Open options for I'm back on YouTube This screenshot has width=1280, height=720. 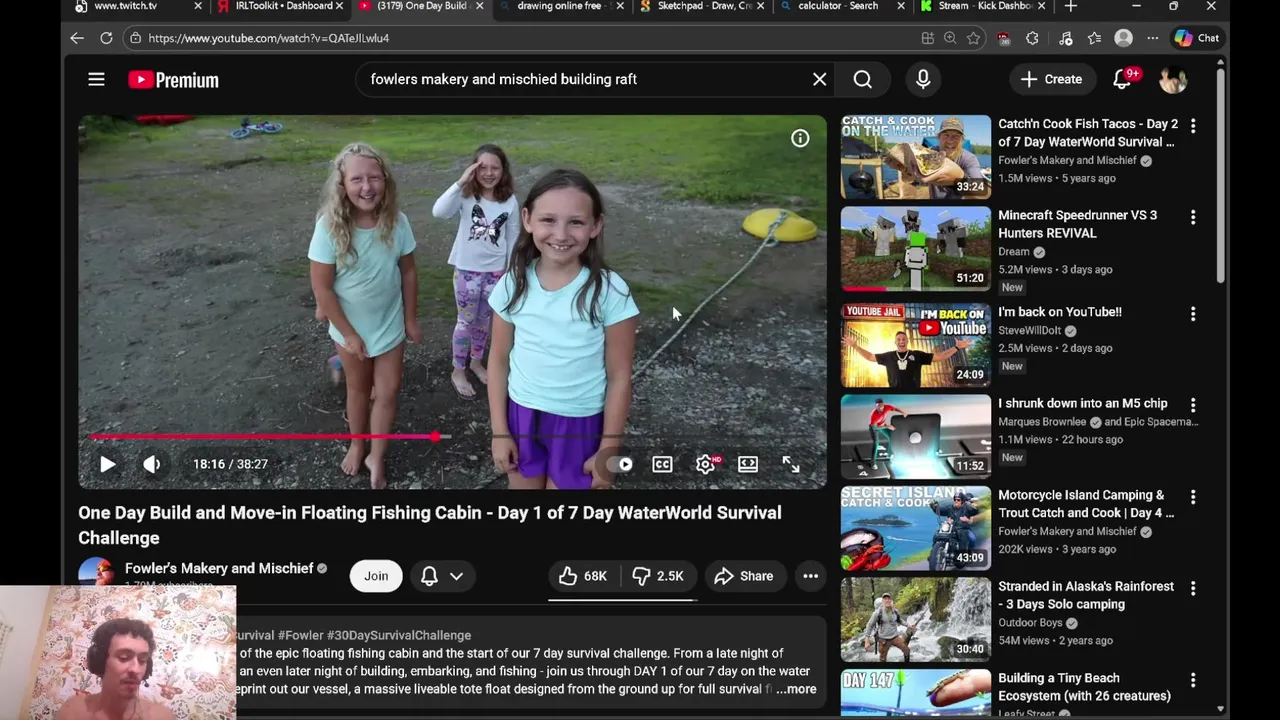point(1192,314)
